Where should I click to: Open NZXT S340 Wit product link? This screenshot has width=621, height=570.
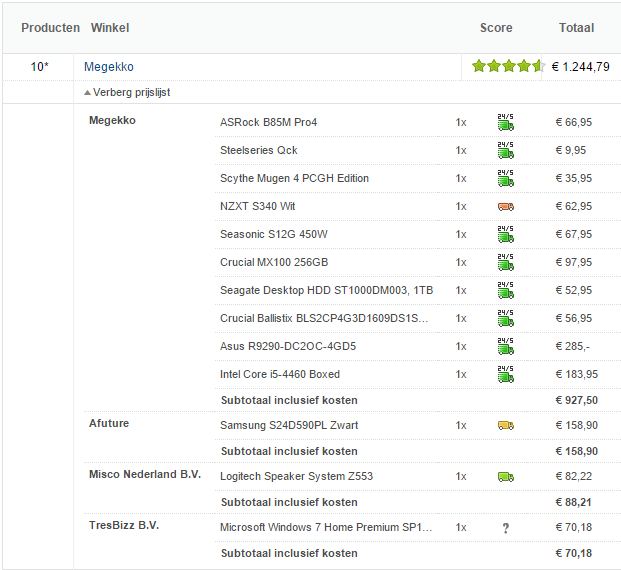[257, 206]
